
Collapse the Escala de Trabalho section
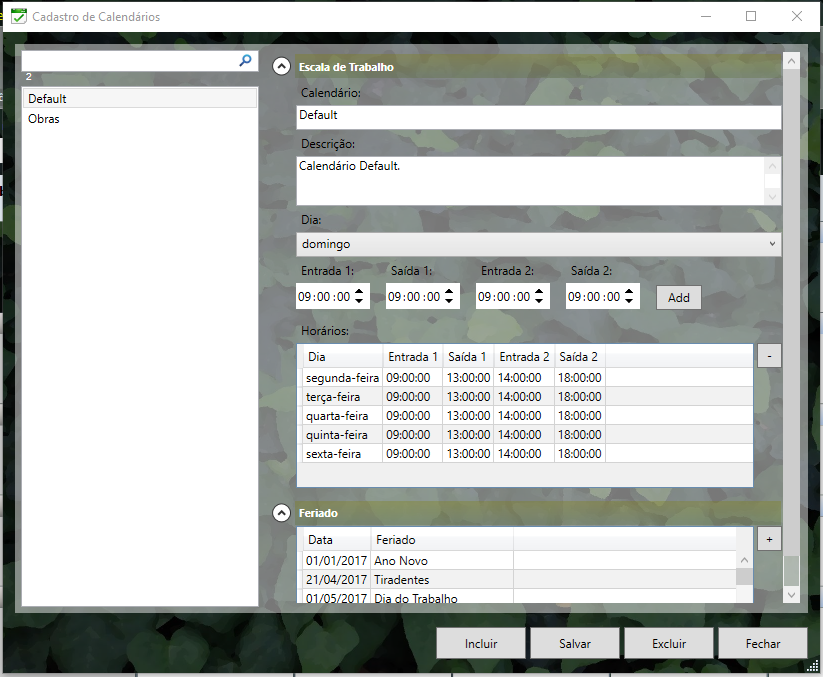click(x=281, y=67)
